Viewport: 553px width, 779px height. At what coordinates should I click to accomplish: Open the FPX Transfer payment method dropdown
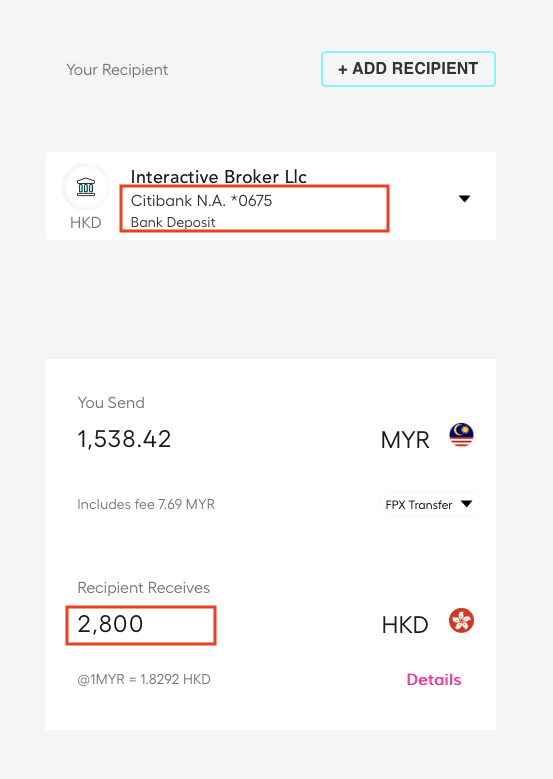[430, 504]
